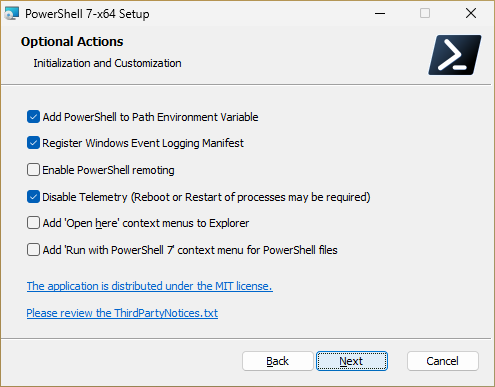495x387 pixels.
Task: Cancel the PowerShell setup
Action: [x=443, y=361]
